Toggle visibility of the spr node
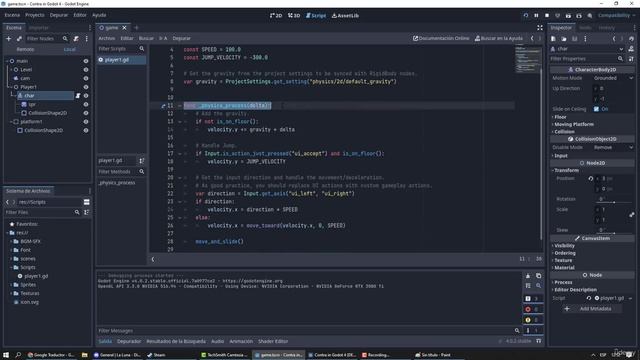The image size is (640, 360). click(x=86, y=104)
